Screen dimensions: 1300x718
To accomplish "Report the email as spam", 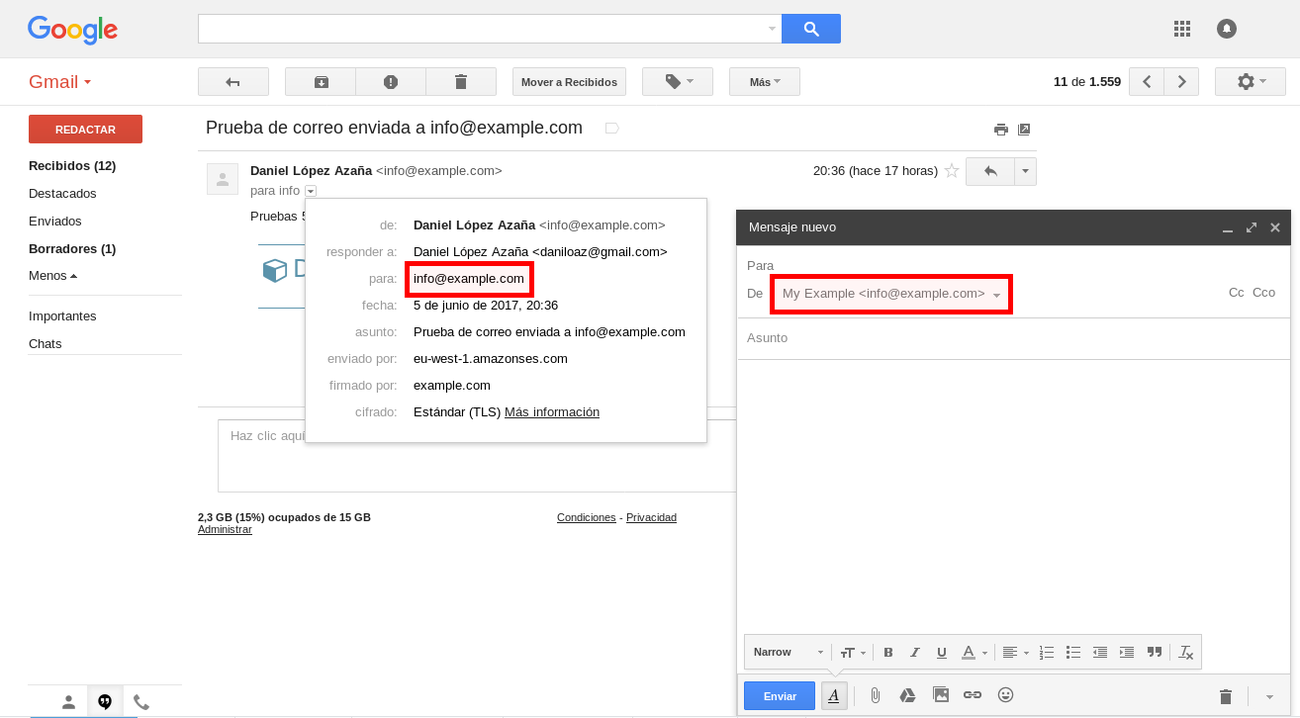I will [390, 81].
